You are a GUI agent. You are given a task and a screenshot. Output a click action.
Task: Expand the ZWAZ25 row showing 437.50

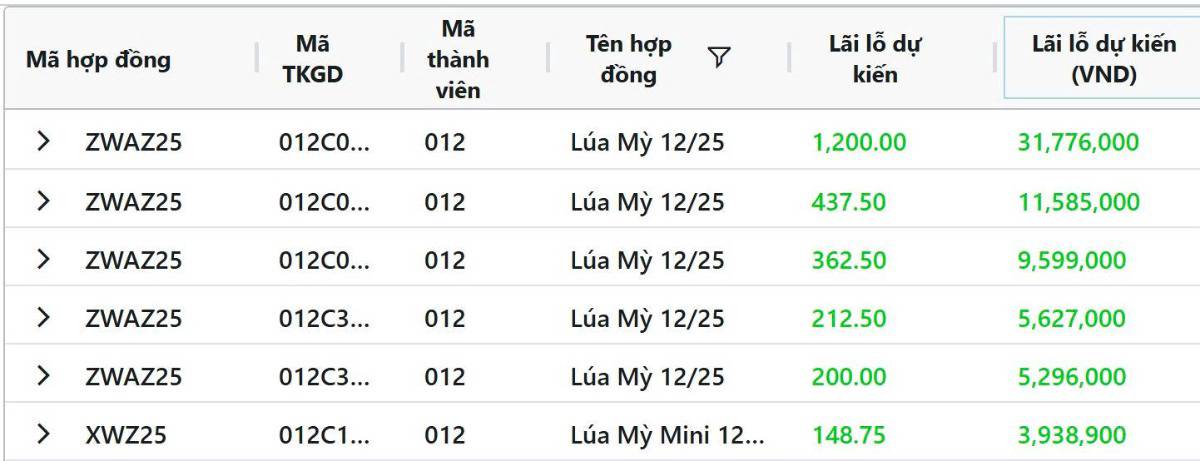43,201
